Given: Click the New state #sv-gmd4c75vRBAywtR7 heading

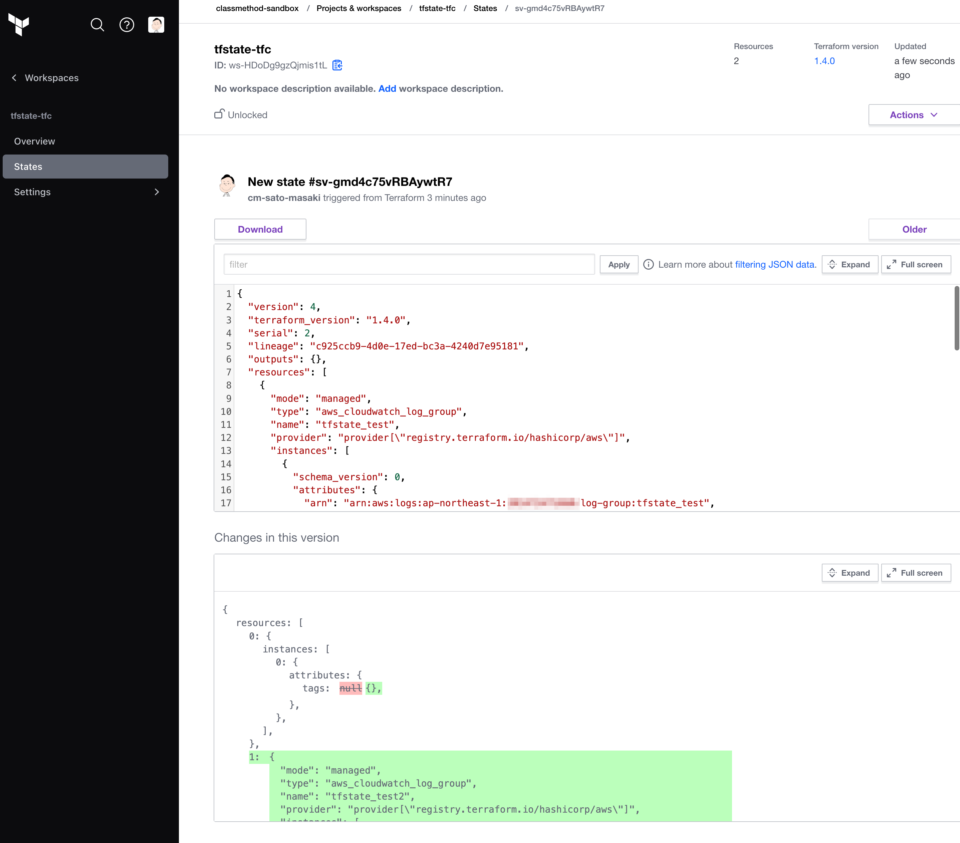Looking at the screenshot, I should click(x=350, y=182).
